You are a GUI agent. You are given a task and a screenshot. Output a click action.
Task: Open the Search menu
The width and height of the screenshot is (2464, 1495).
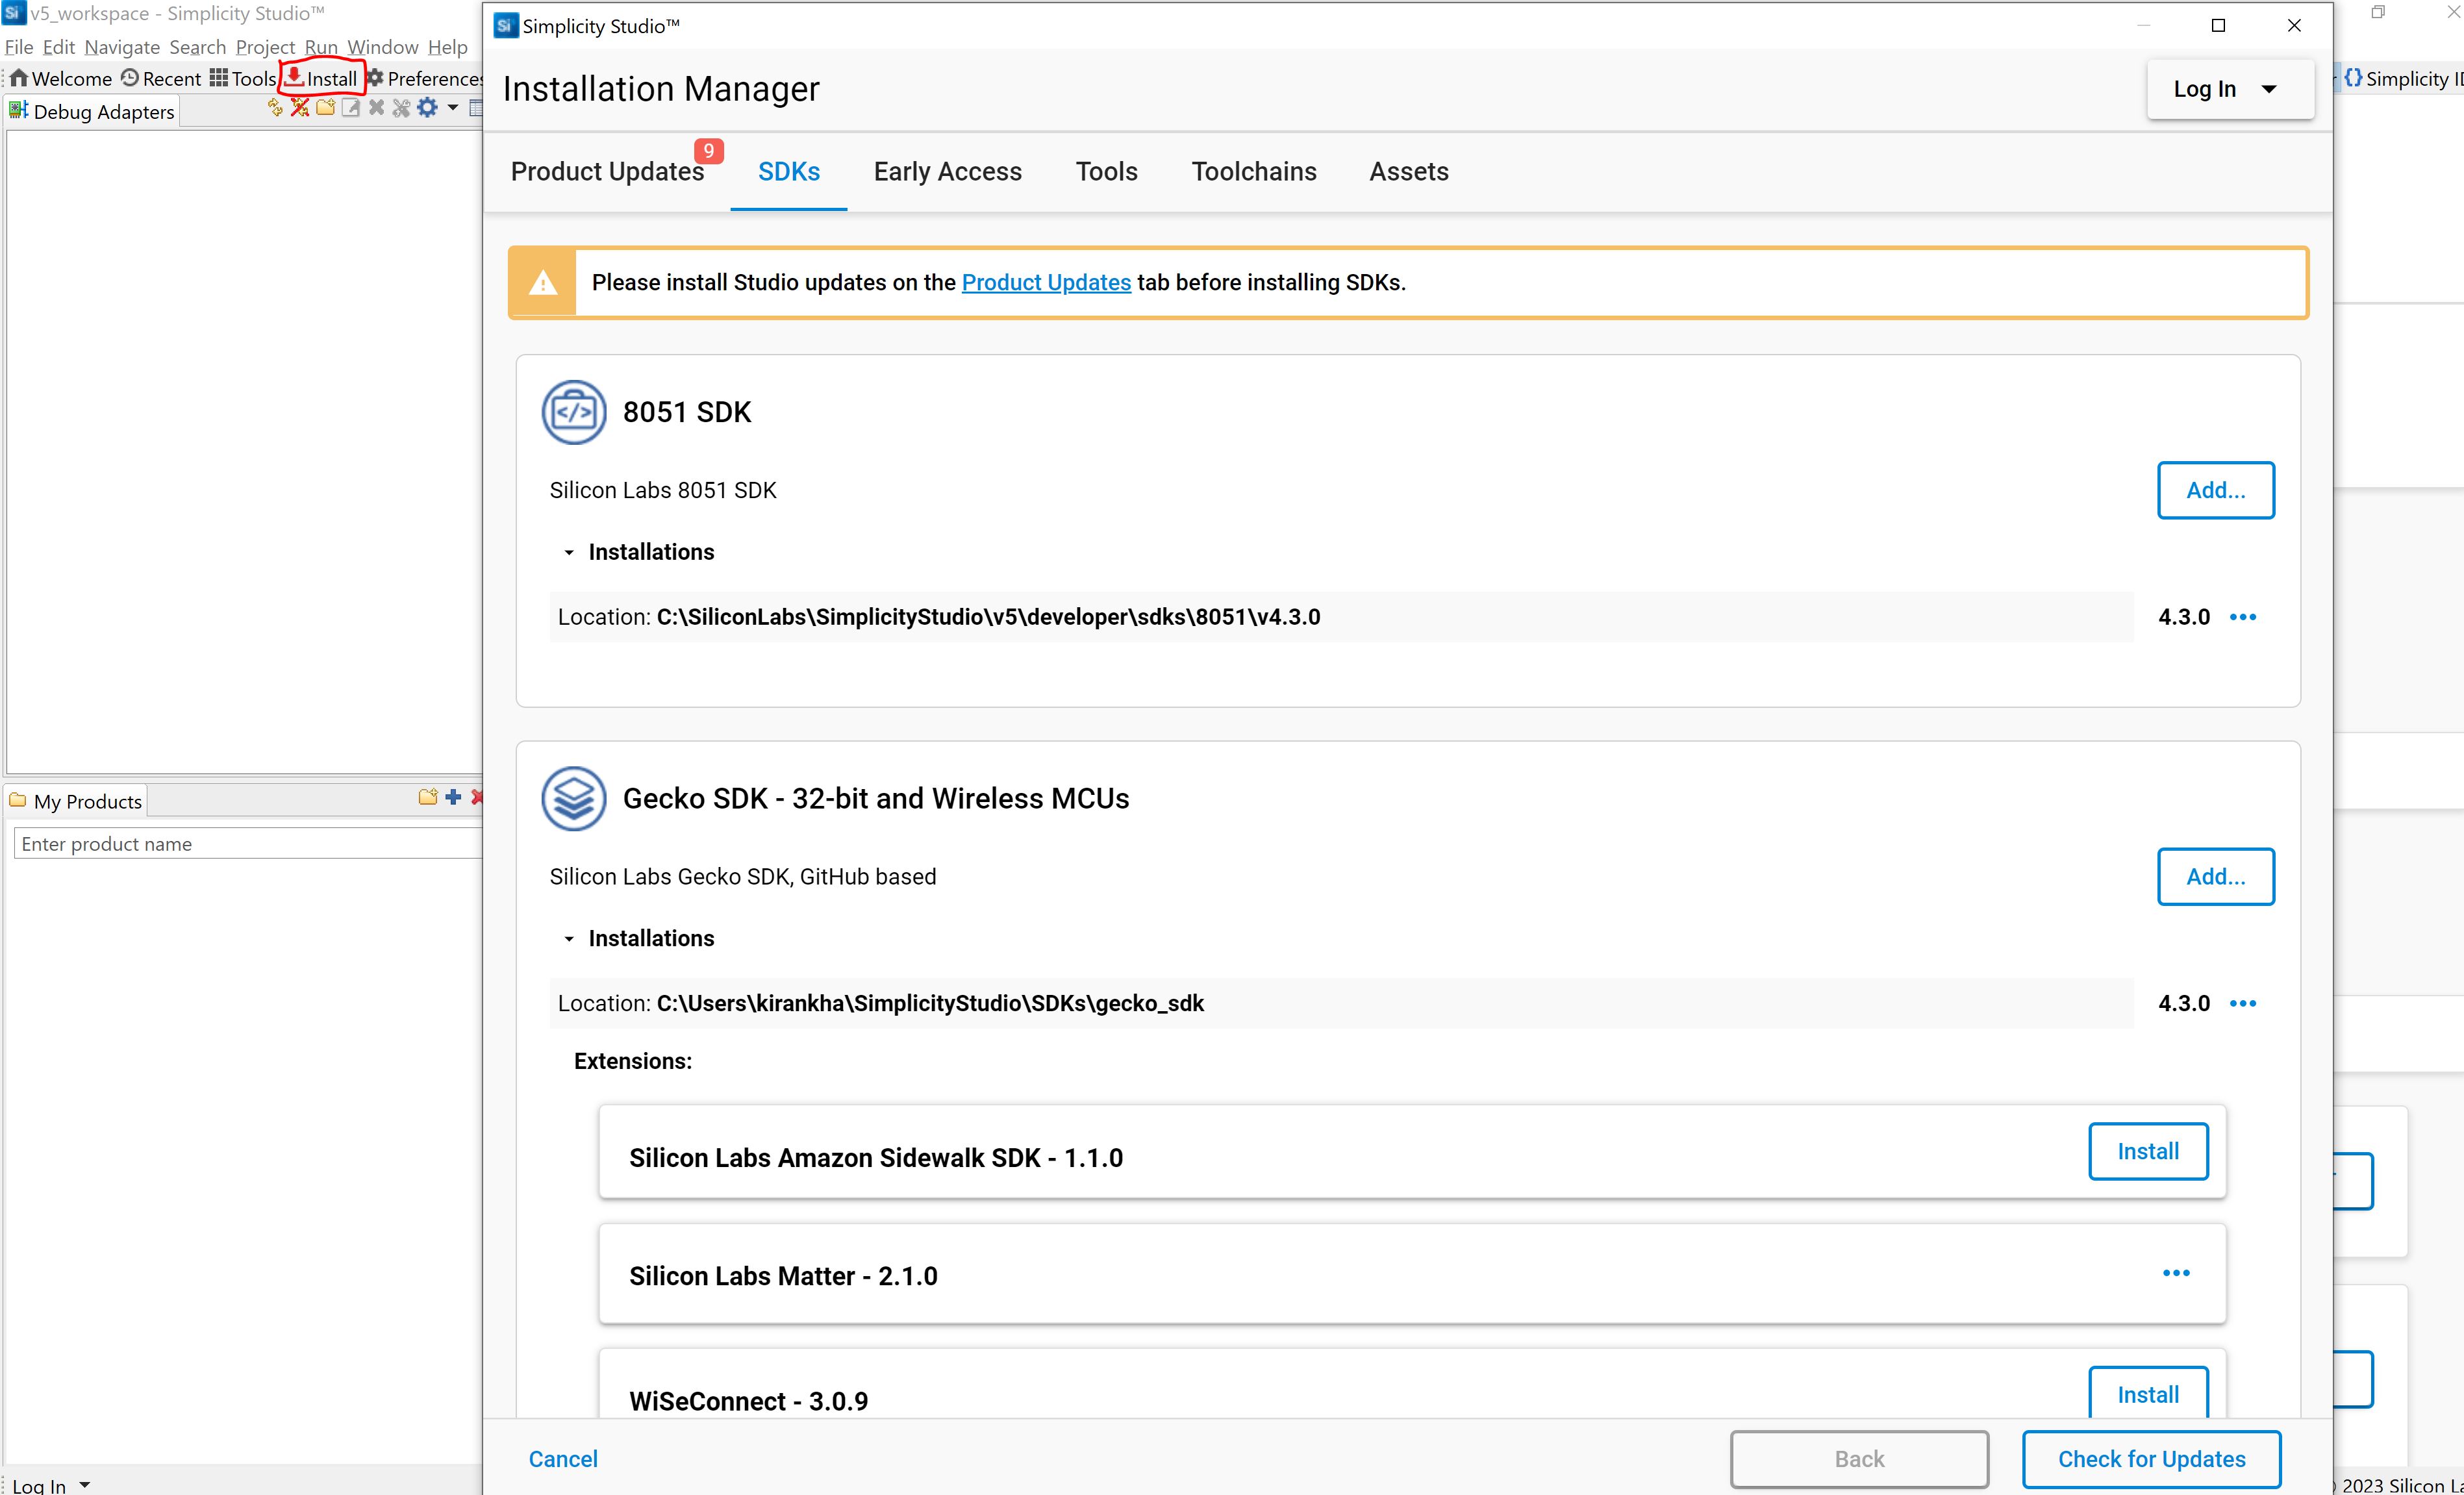click(x=198, y=47)
